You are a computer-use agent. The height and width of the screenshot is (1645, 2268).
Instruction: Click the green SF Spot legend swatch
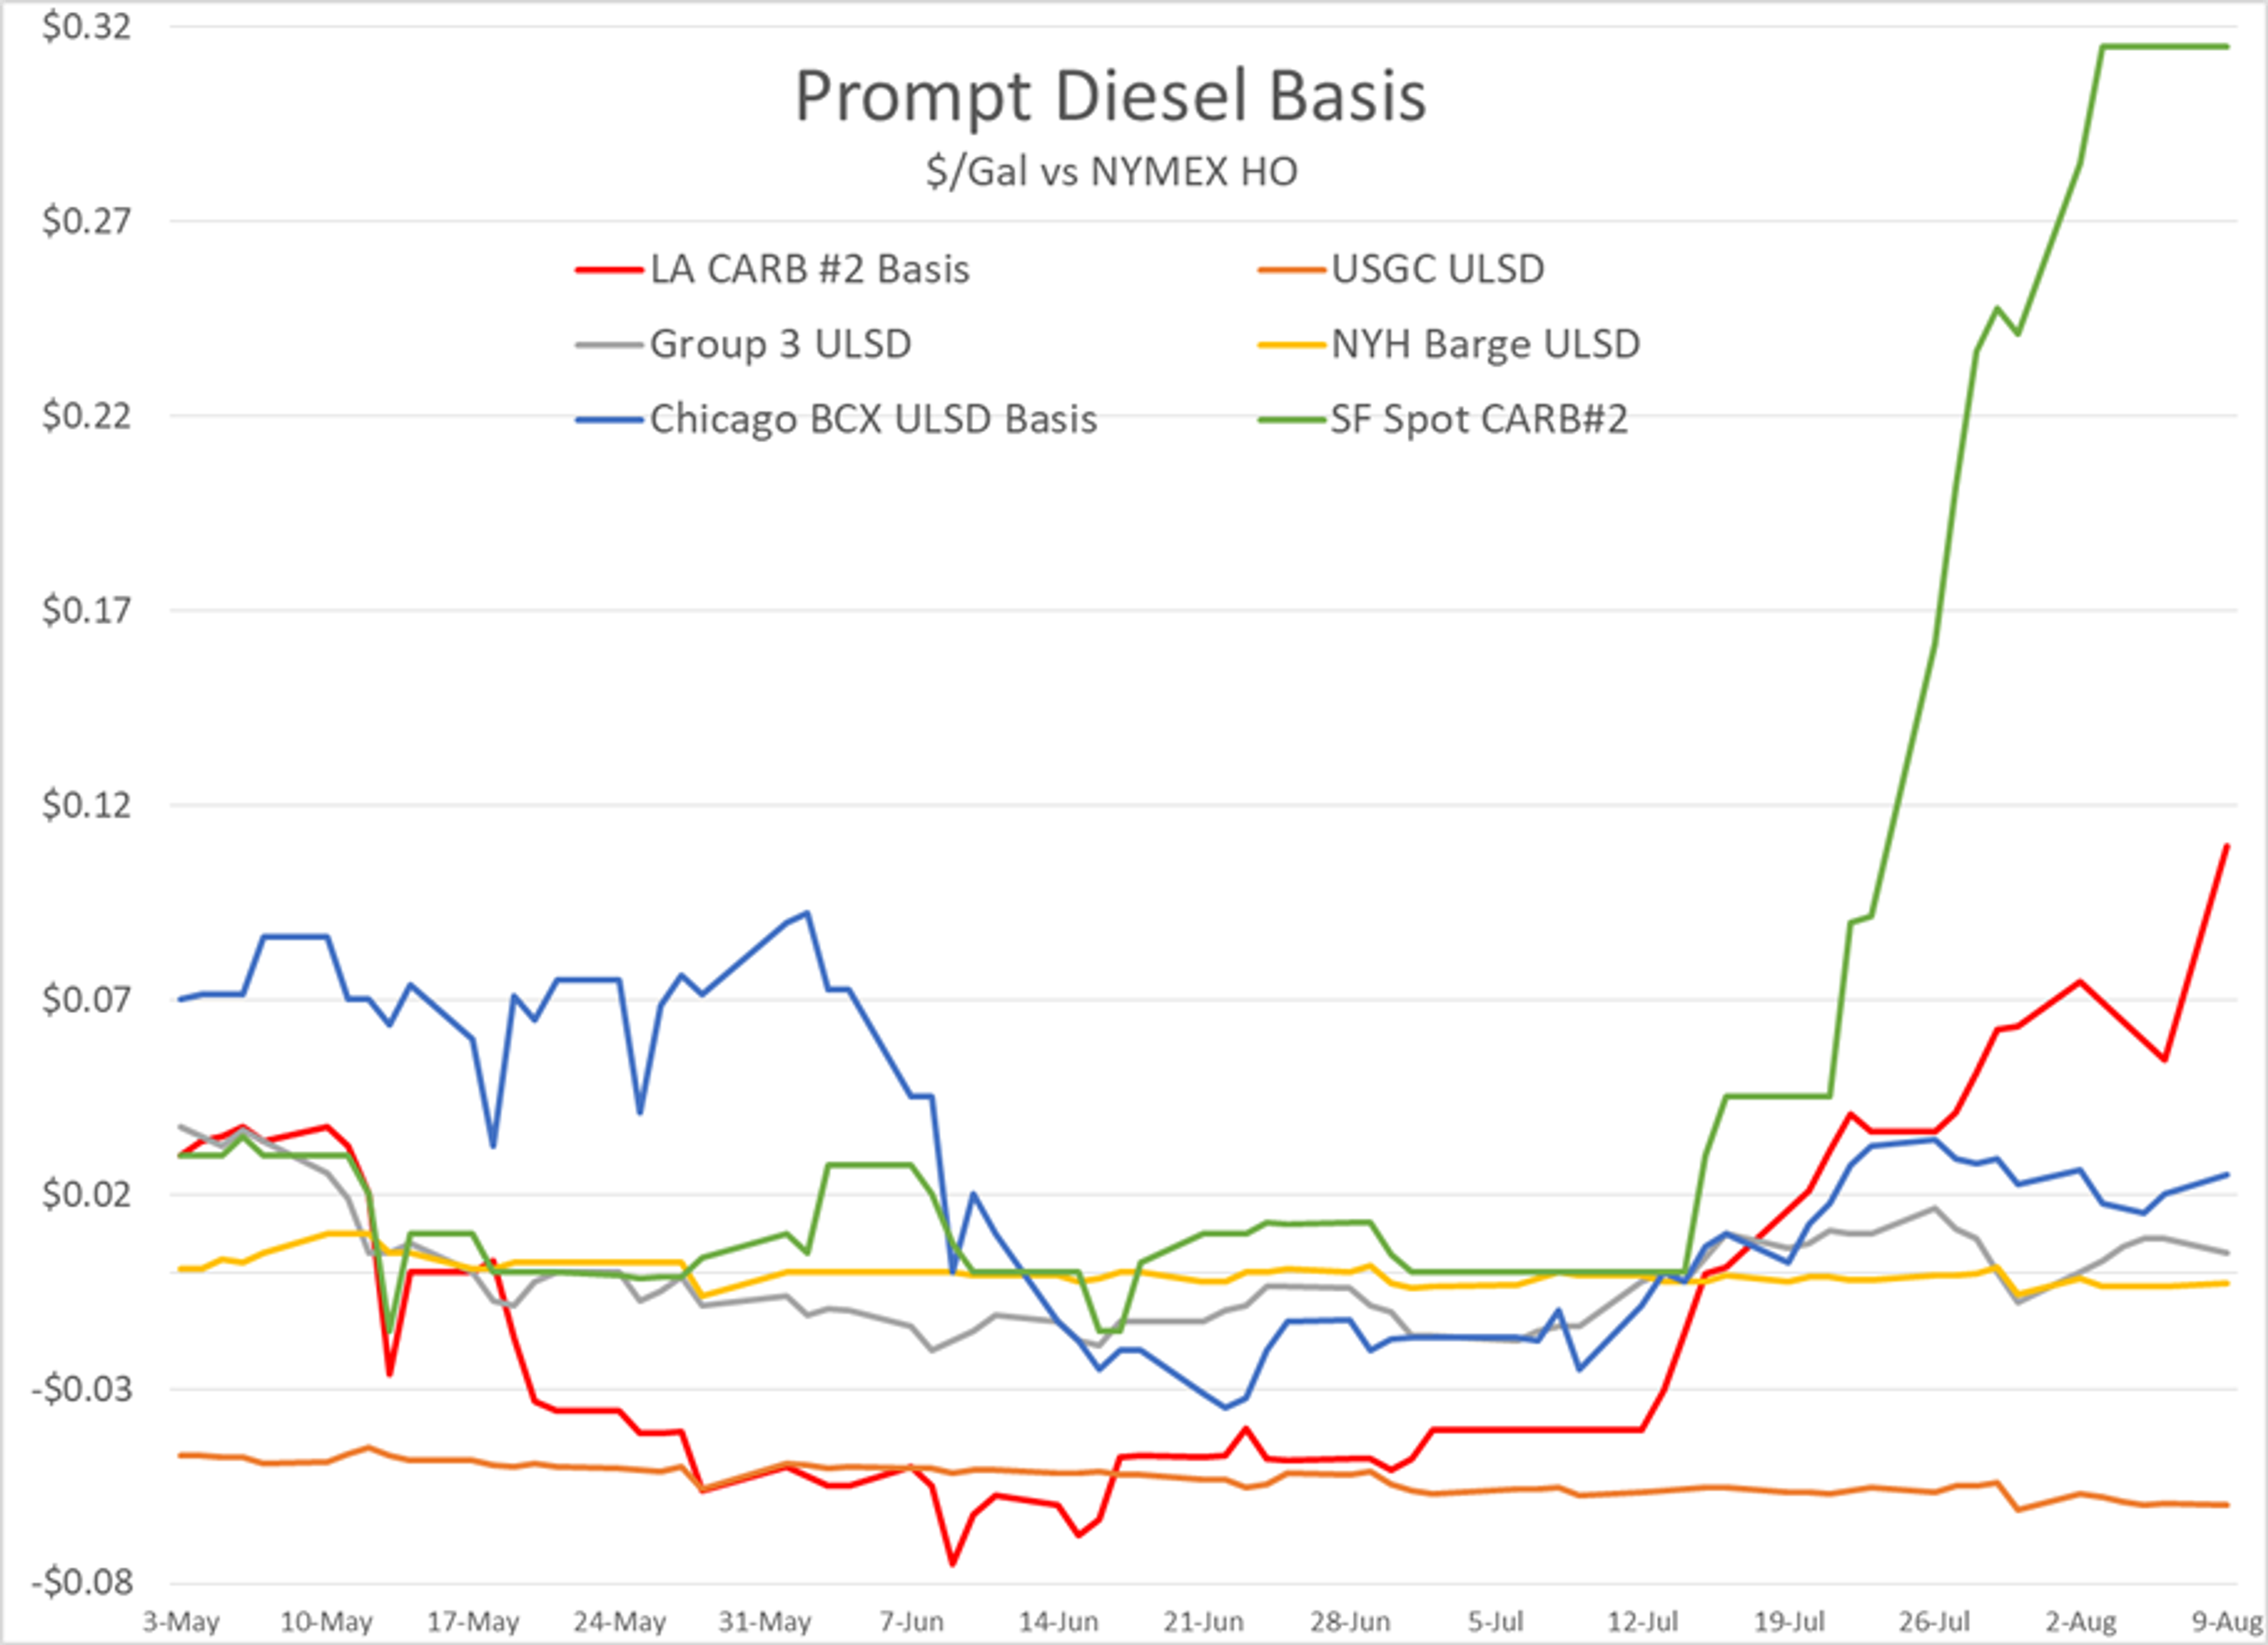(1291, 420)
